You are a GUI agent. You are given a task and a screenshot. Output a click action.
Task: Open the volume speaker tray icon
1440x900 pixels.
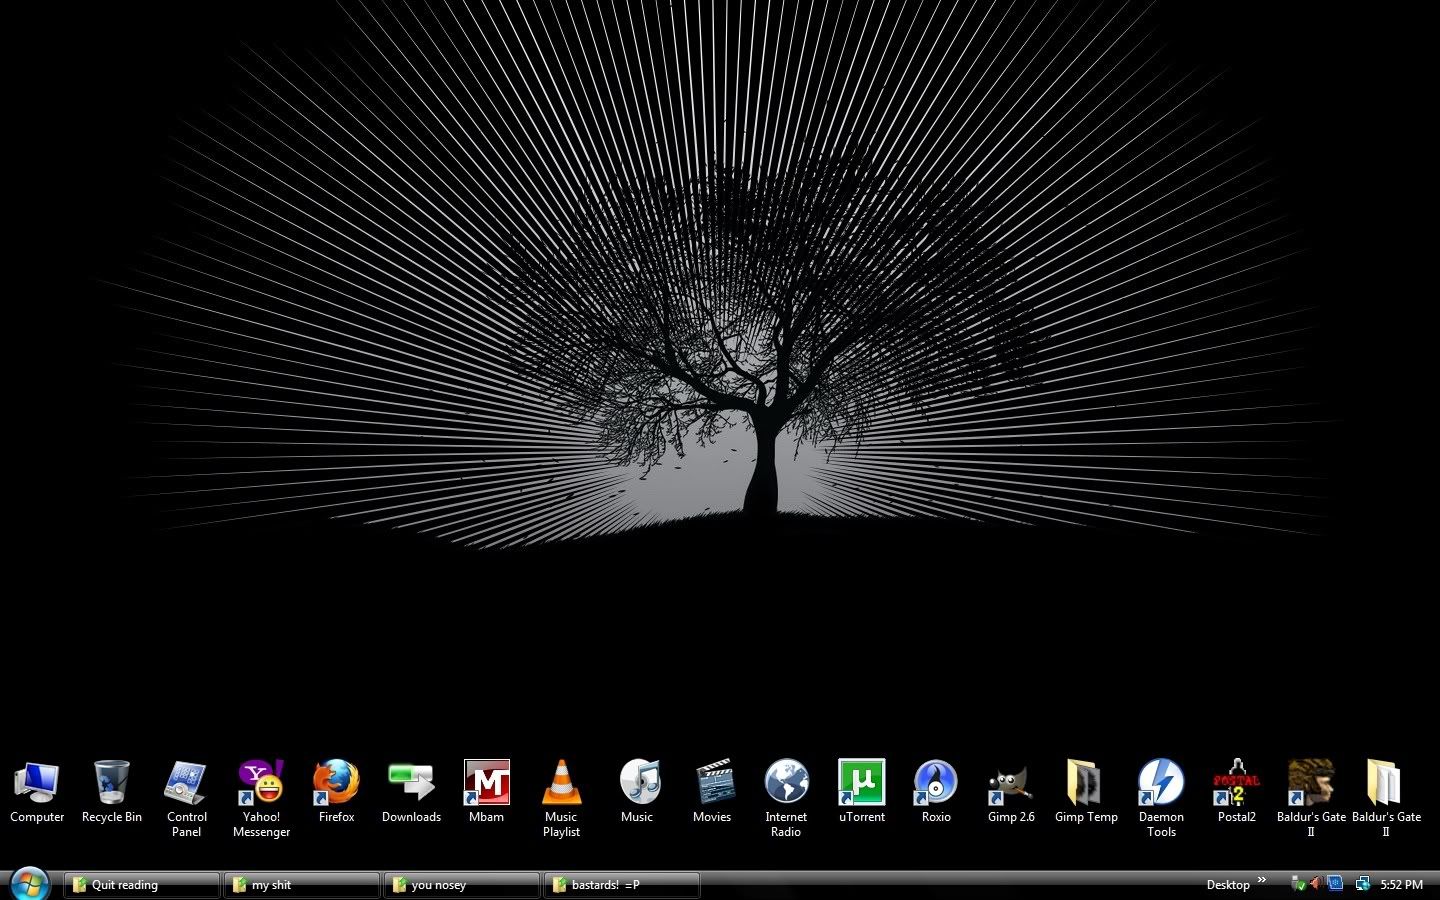tap(1317, 884)
